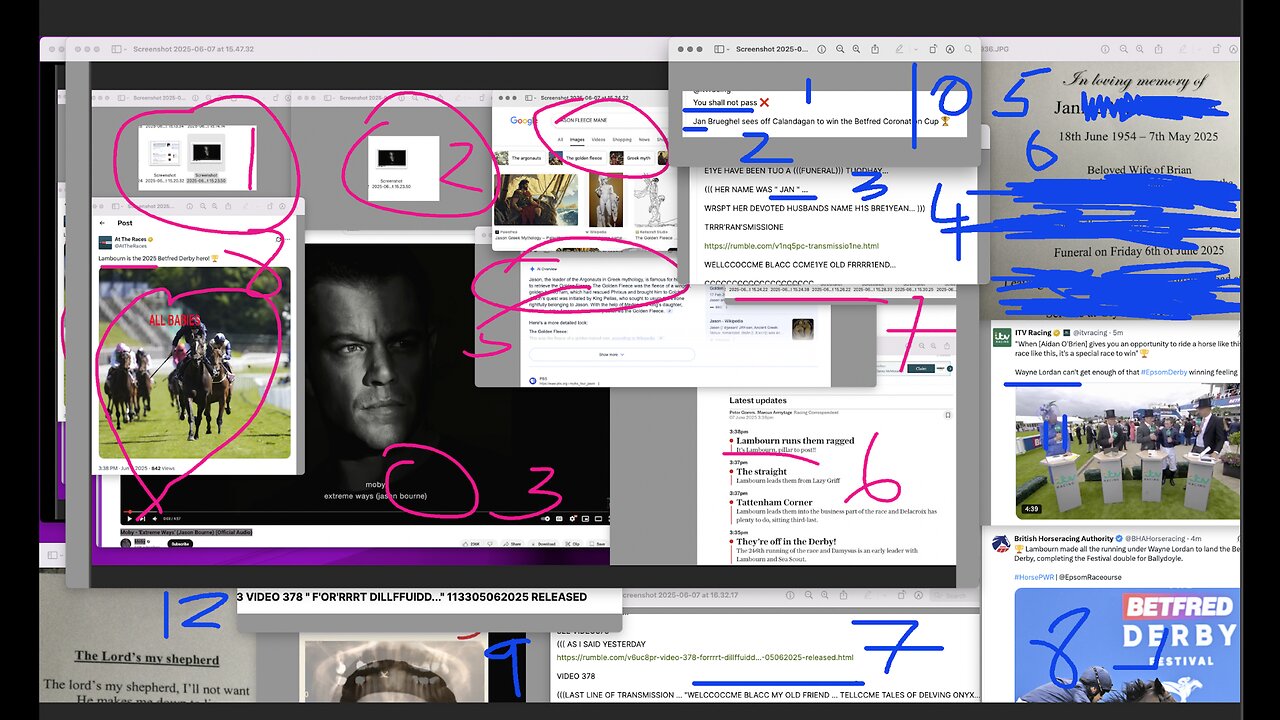Click the 'Lambourn runs them ragged' headline
The image size is (1280, 720).
(x=795, y=440)
